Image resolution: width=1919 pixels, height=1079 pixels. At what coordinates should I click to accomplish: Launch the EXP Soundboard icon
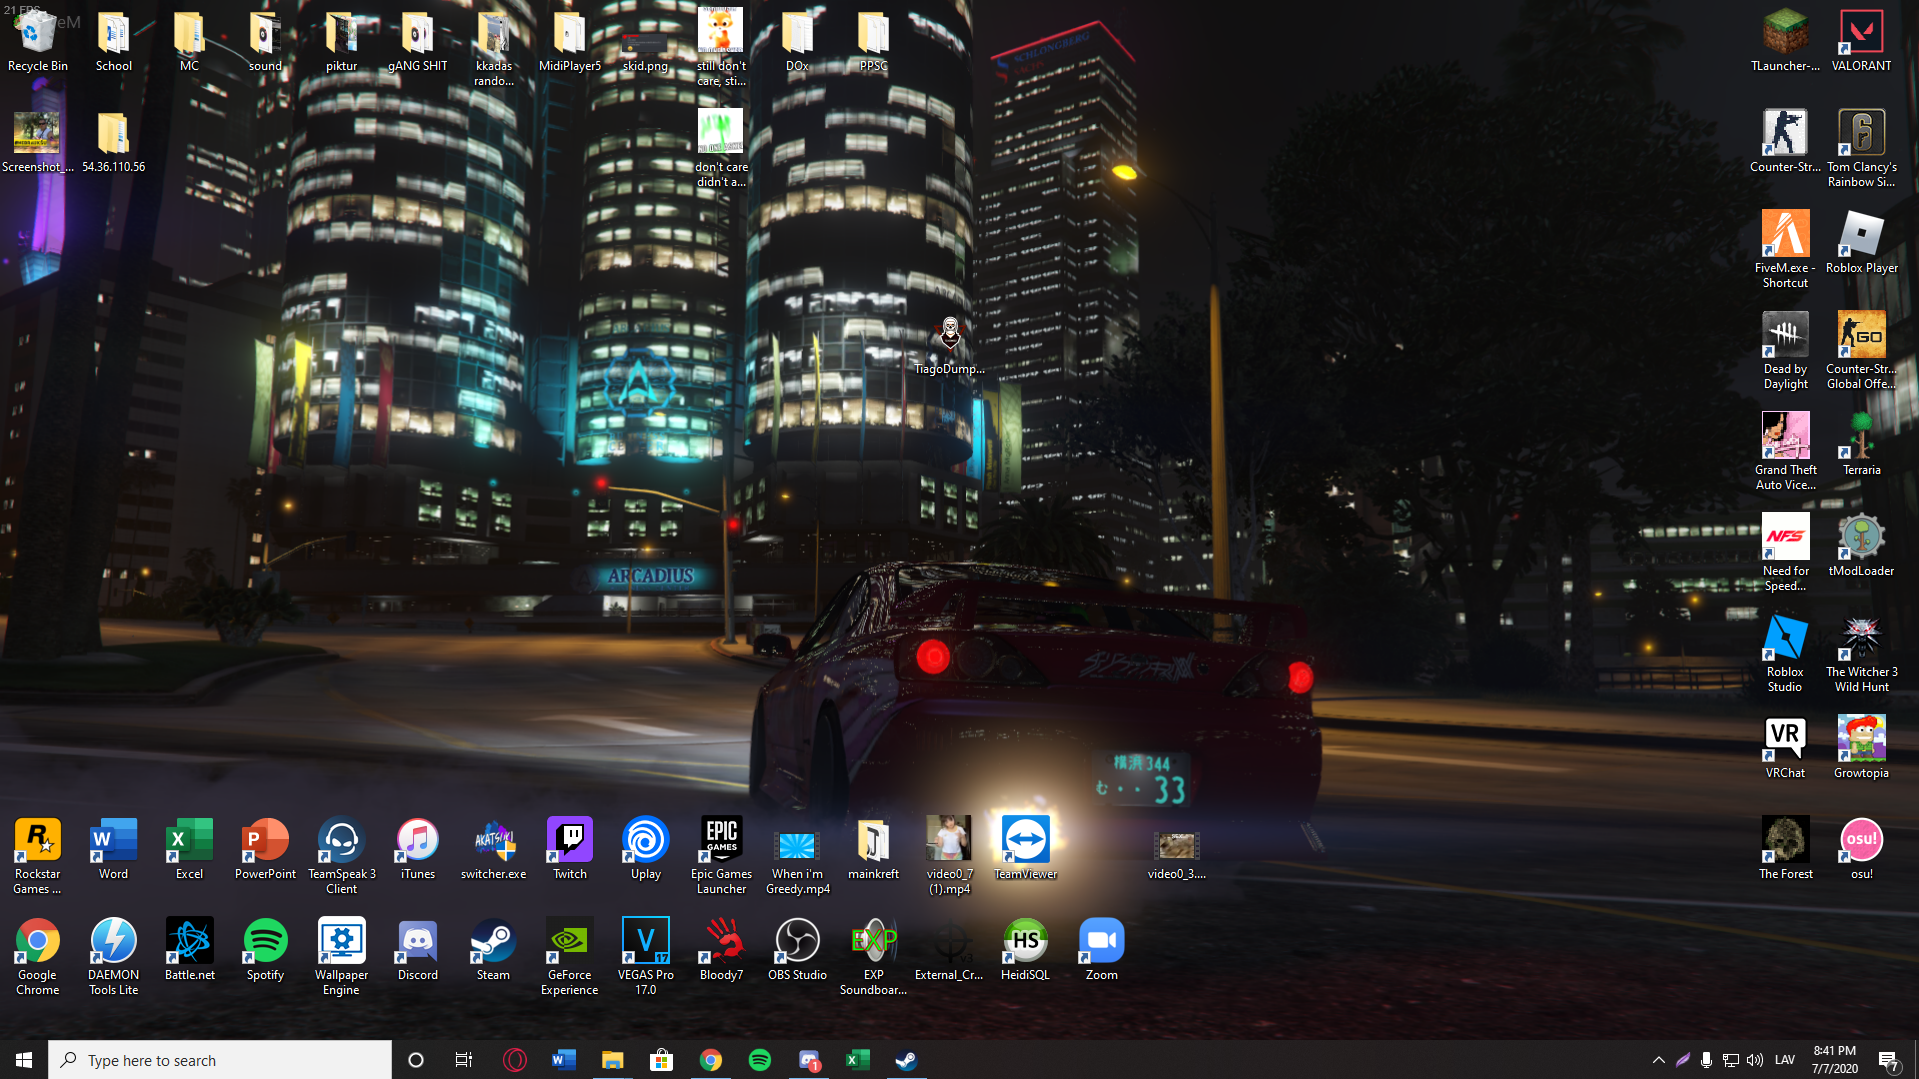[874, 957]
